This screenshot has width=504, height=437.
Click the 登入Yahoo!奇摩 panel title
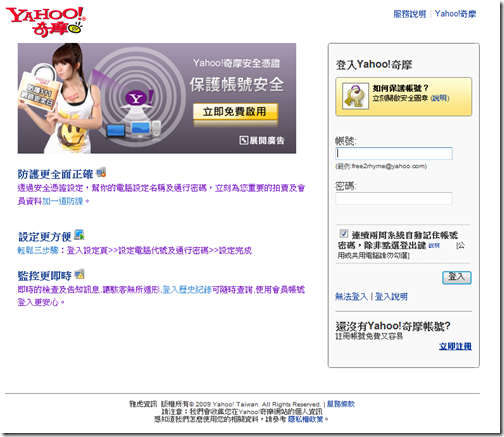point(374,64)
